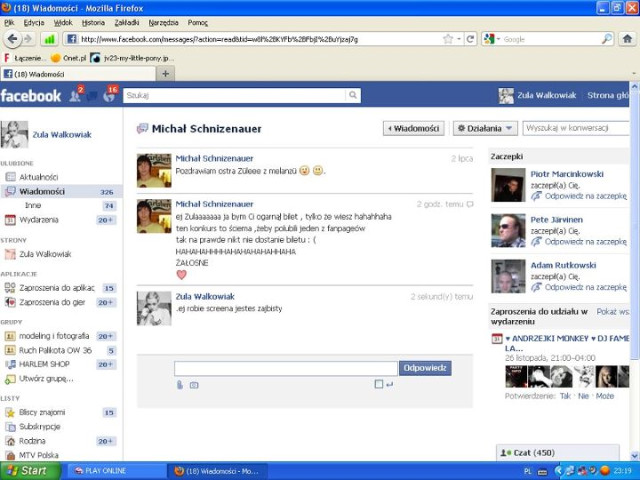Screen dimensions: 640x480
Task: Click Facebook search magnifier button
Action: (x=353, y=96)
